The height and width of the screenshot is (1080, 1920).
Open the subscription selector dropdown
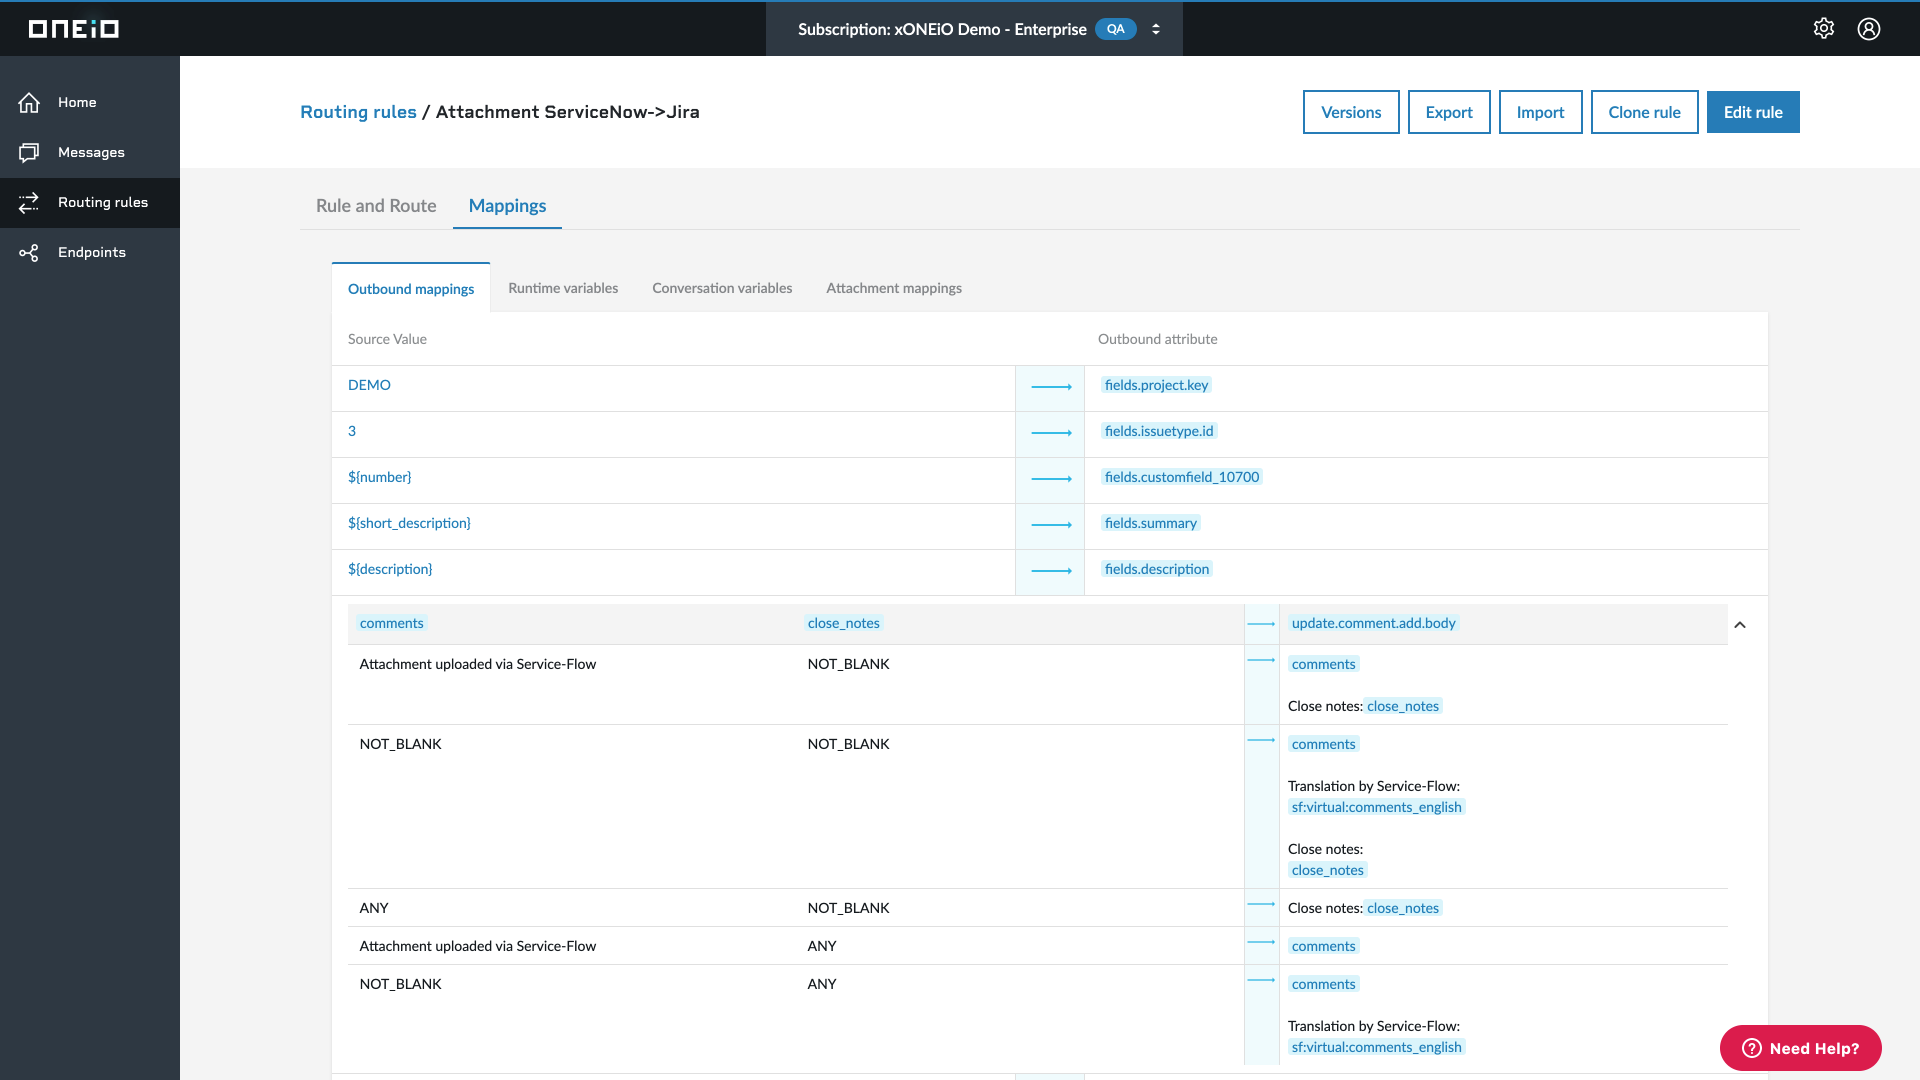pos(974,29)
